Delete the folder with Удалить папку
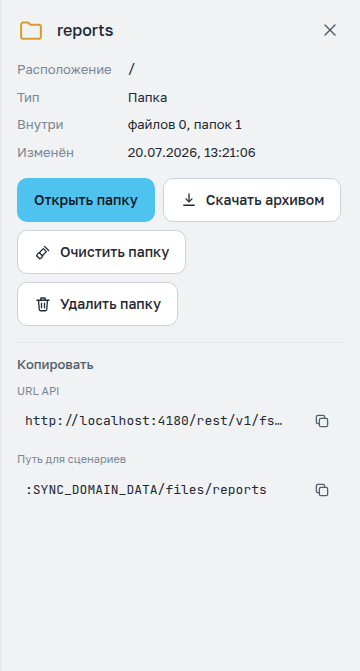 coord(97,304)
